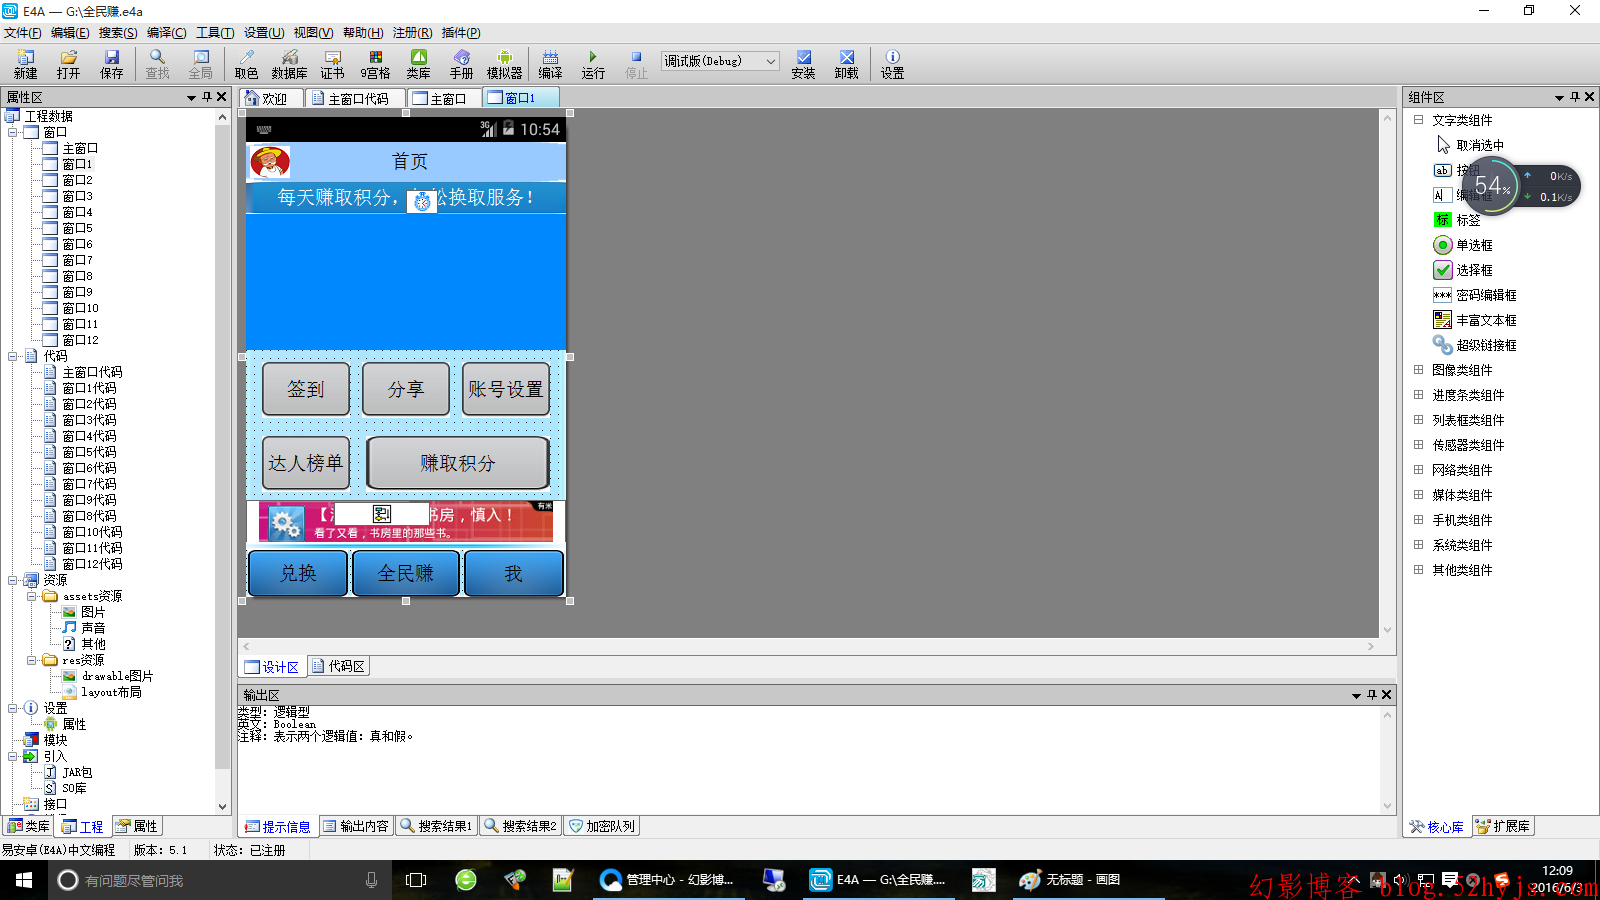Select 窗口5 in the project tree

(77, 228)
